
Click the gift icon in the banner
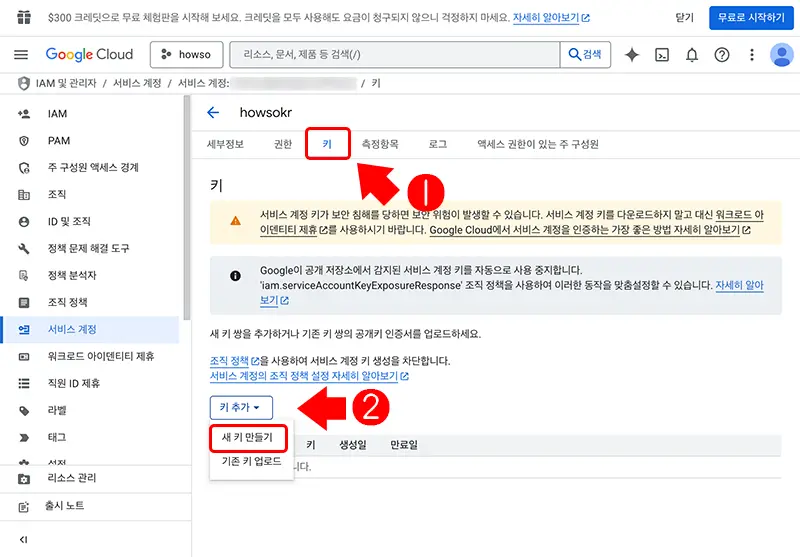(24, 17)
